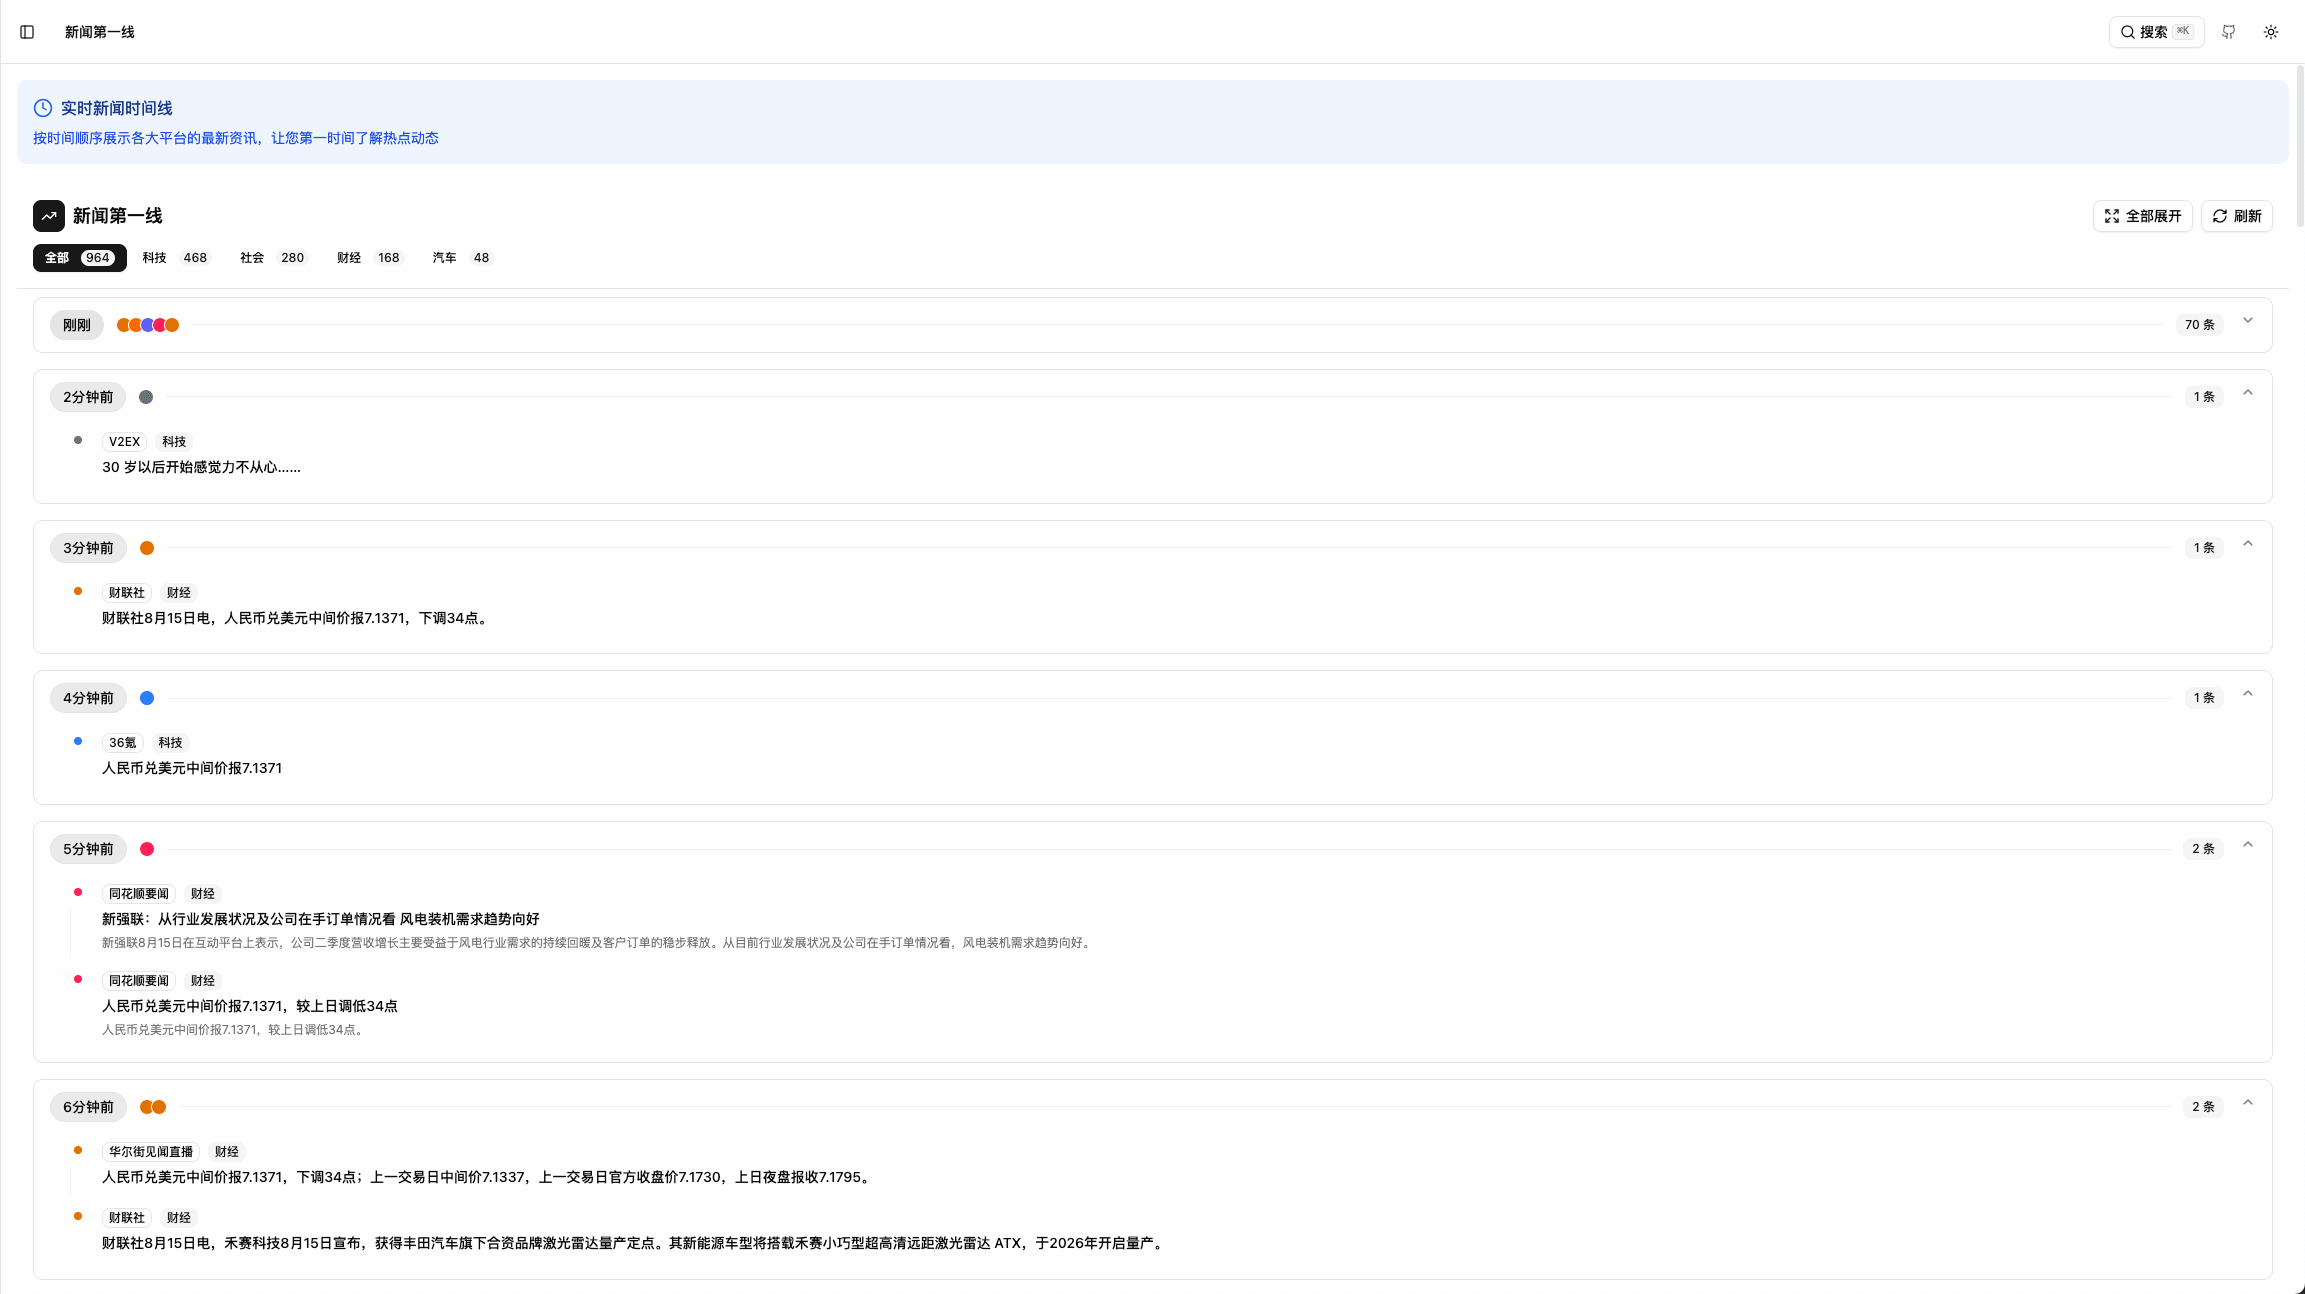Viewport: 2305px width, 1294px height.
Task: Toggle light/dark theme sun icon
Action: pyautogui.click(x=2271, y=32)
